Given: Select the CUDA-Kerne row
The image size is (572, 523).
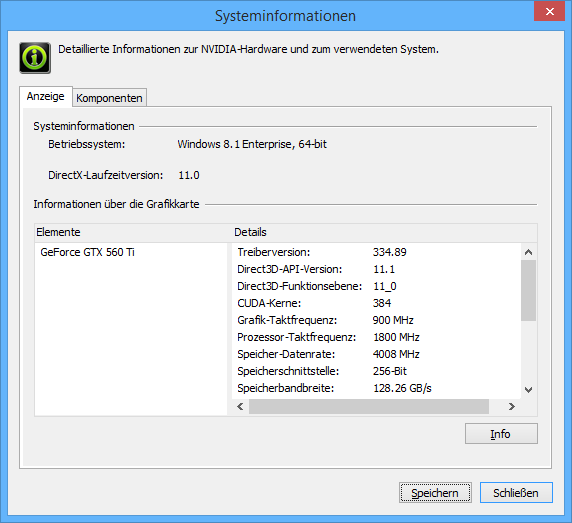Looking at the screenshot, I should [376, 303].
